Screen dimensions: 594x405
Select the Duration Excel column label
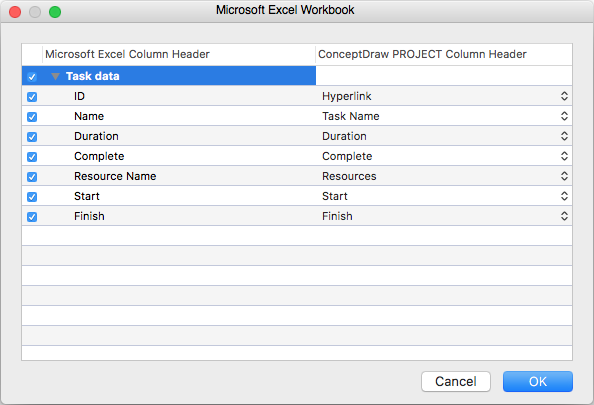pyautogui.click(x=96, y=136)
